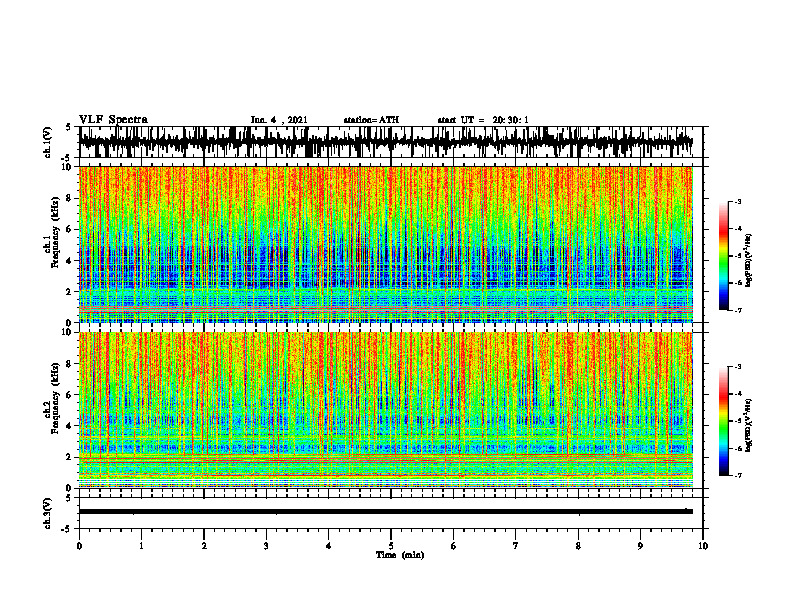Click the ch.2 frequency tick label "8"
The image size is (792, 612).
pyautogui.click(x=70, y=364)
